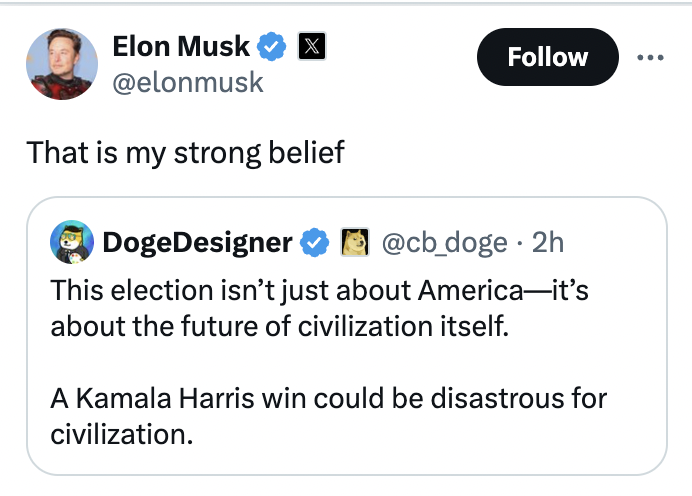Click blank gap between the quoted post paragraphs
This screenshot has width=692, height=496.
click(x=347, y=363)
